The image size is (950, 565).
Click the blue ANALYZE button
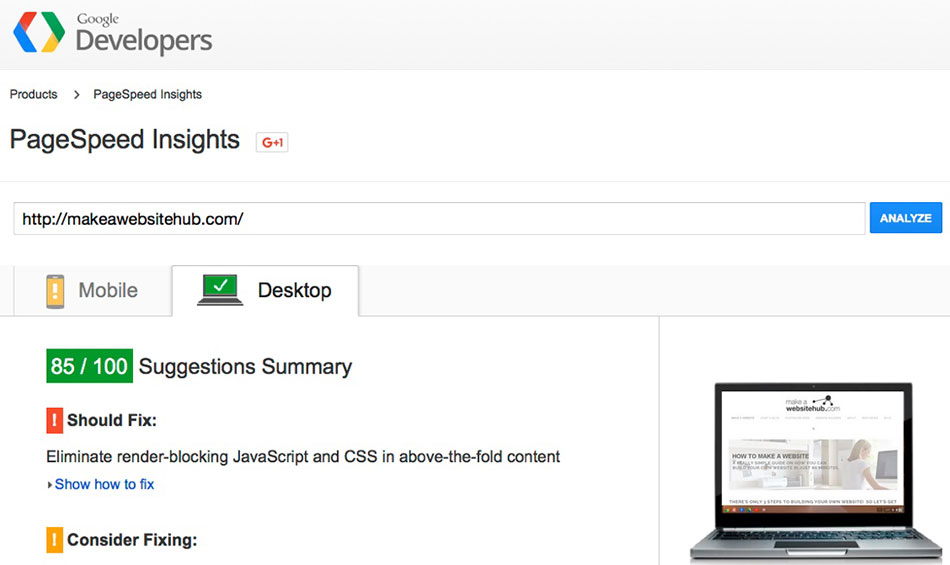click(x=906, y=218)
